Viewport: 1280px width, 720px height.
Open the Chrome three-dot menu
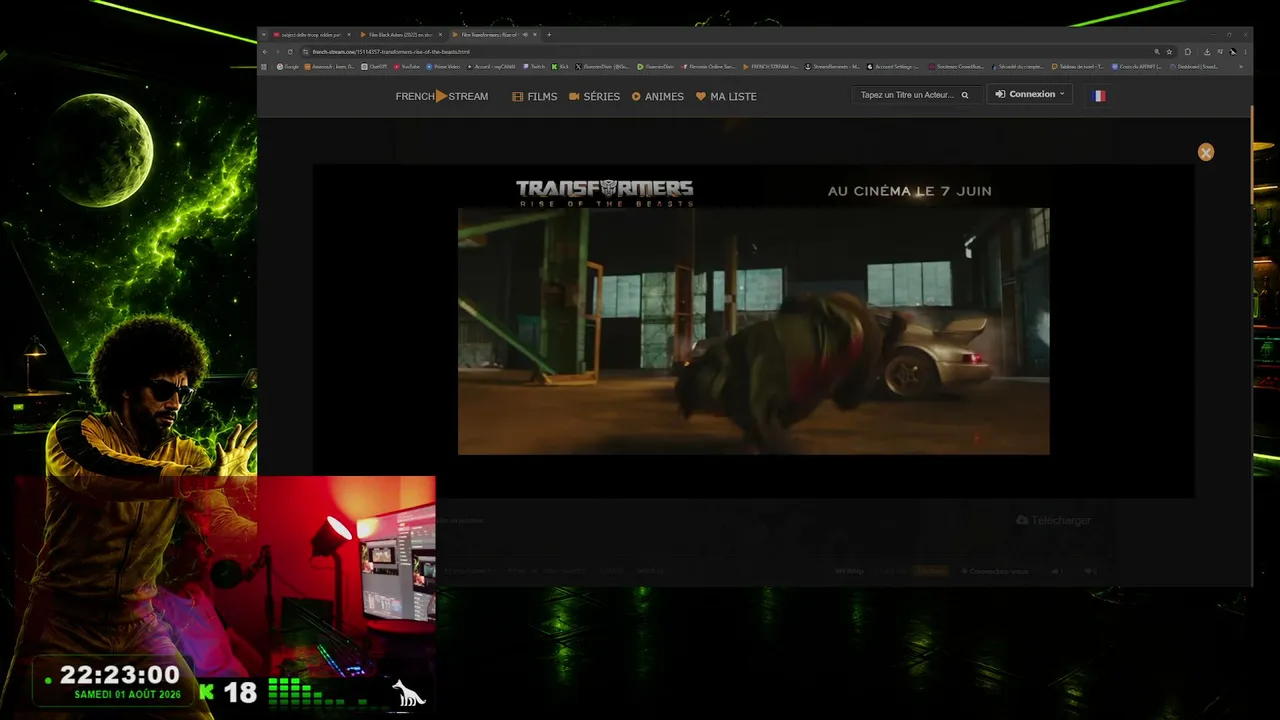coord(1245,52)
